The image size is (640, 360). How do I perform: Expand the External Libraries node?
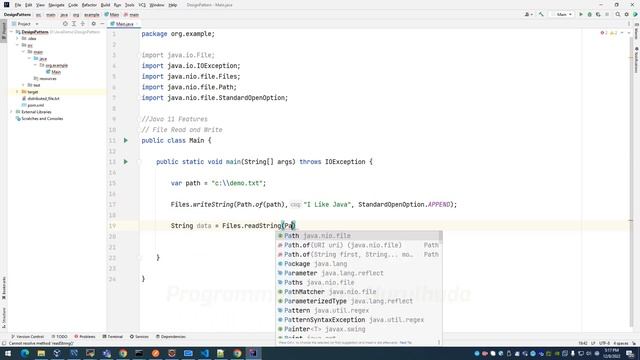tap(11, 112)
